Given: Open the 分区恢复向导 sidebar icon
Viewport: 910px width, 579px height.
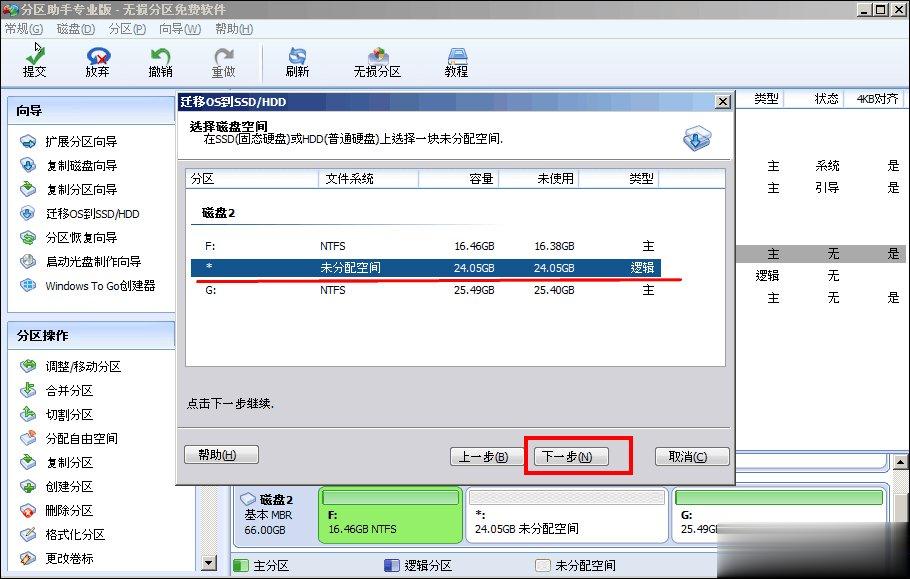Looking at the screenshot, I should [28, 237].
